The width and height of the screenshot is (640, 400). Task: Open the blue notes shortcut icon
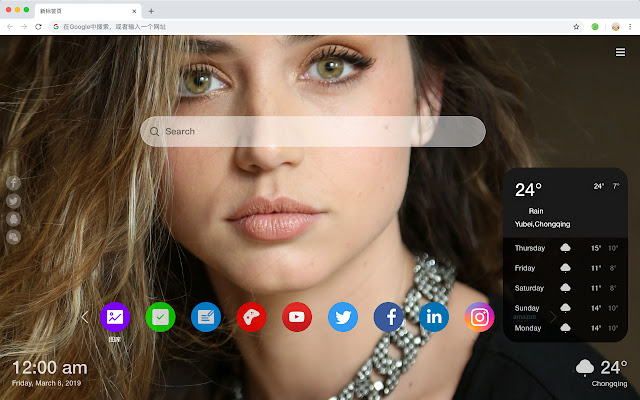click(206, 317)
